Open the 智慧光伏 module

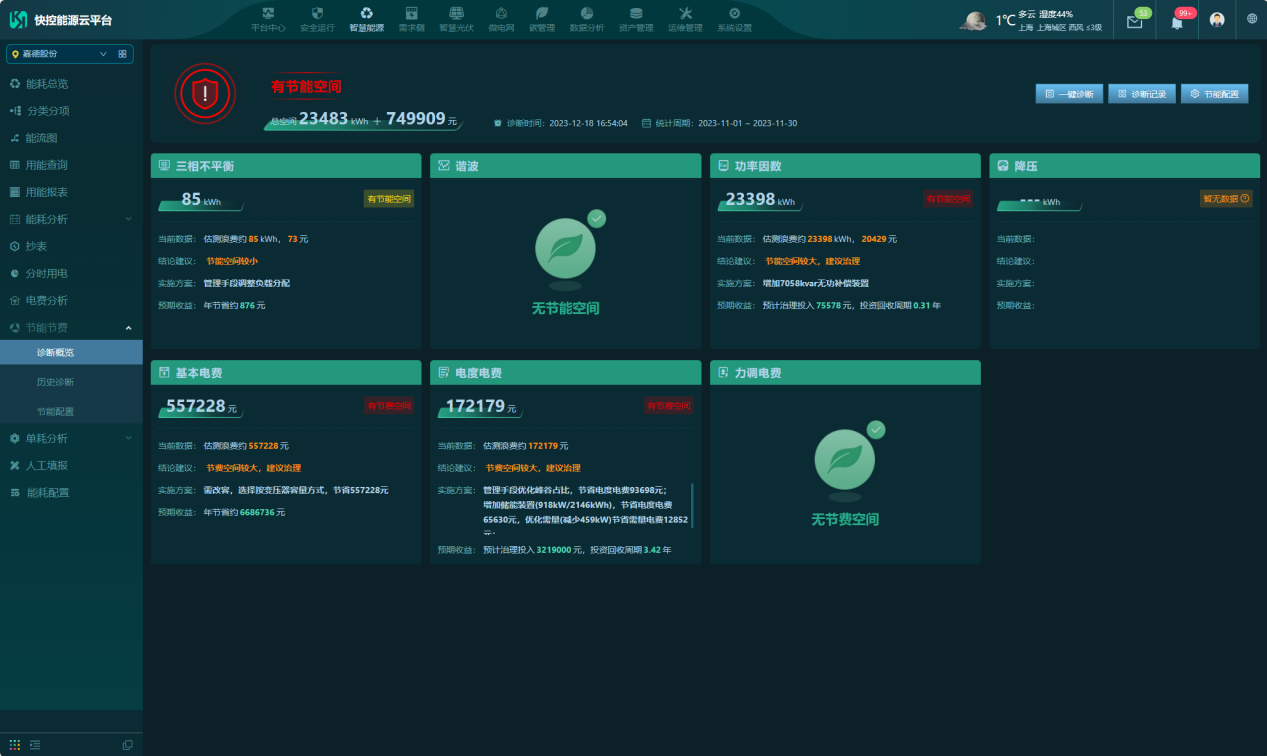[x=456, y=19]
